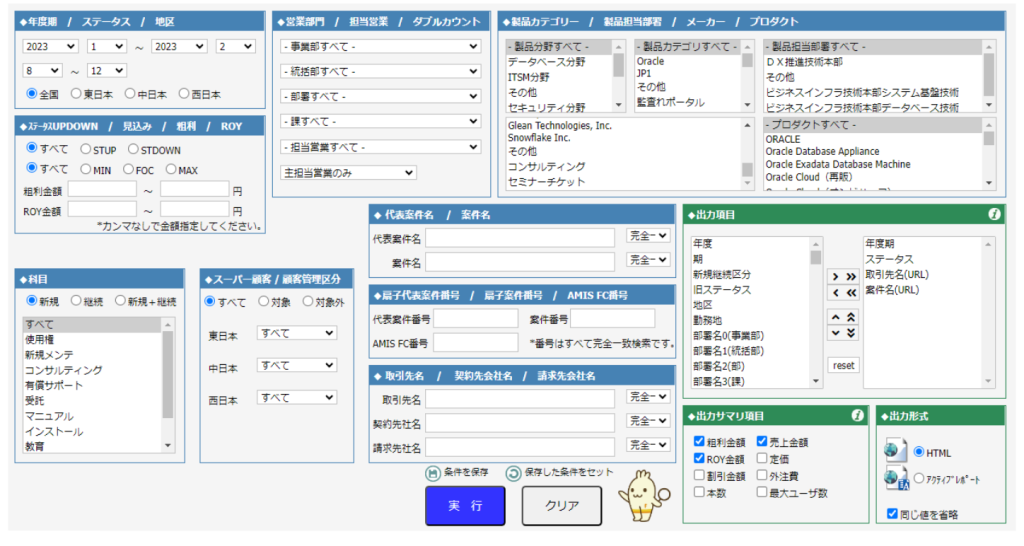Image resolution: width=1024 pixels, height=546 pixels.
Task: Click the HTML output format globe icon
Action: point(895,452)
